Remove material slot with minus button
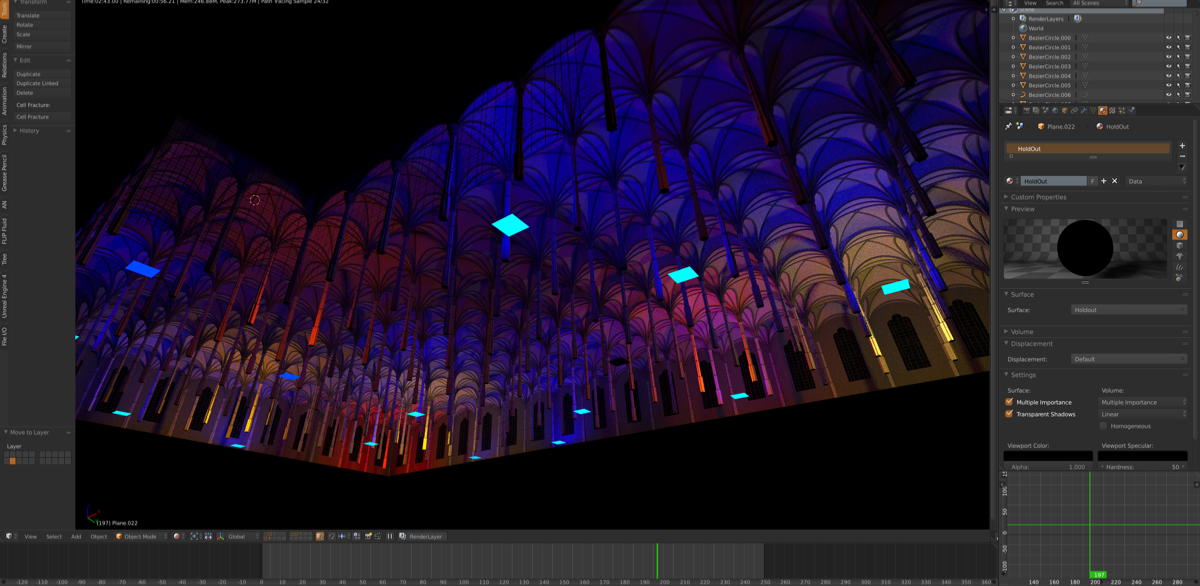 (x=1182, y=156)
